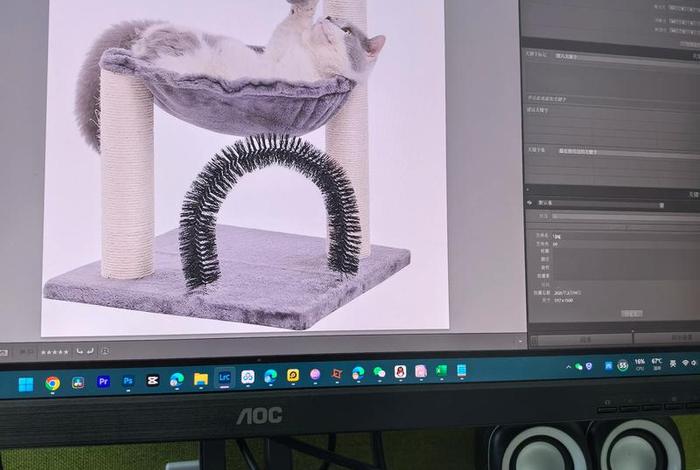Show hidden system tray icons chevron

pos(568,367)
